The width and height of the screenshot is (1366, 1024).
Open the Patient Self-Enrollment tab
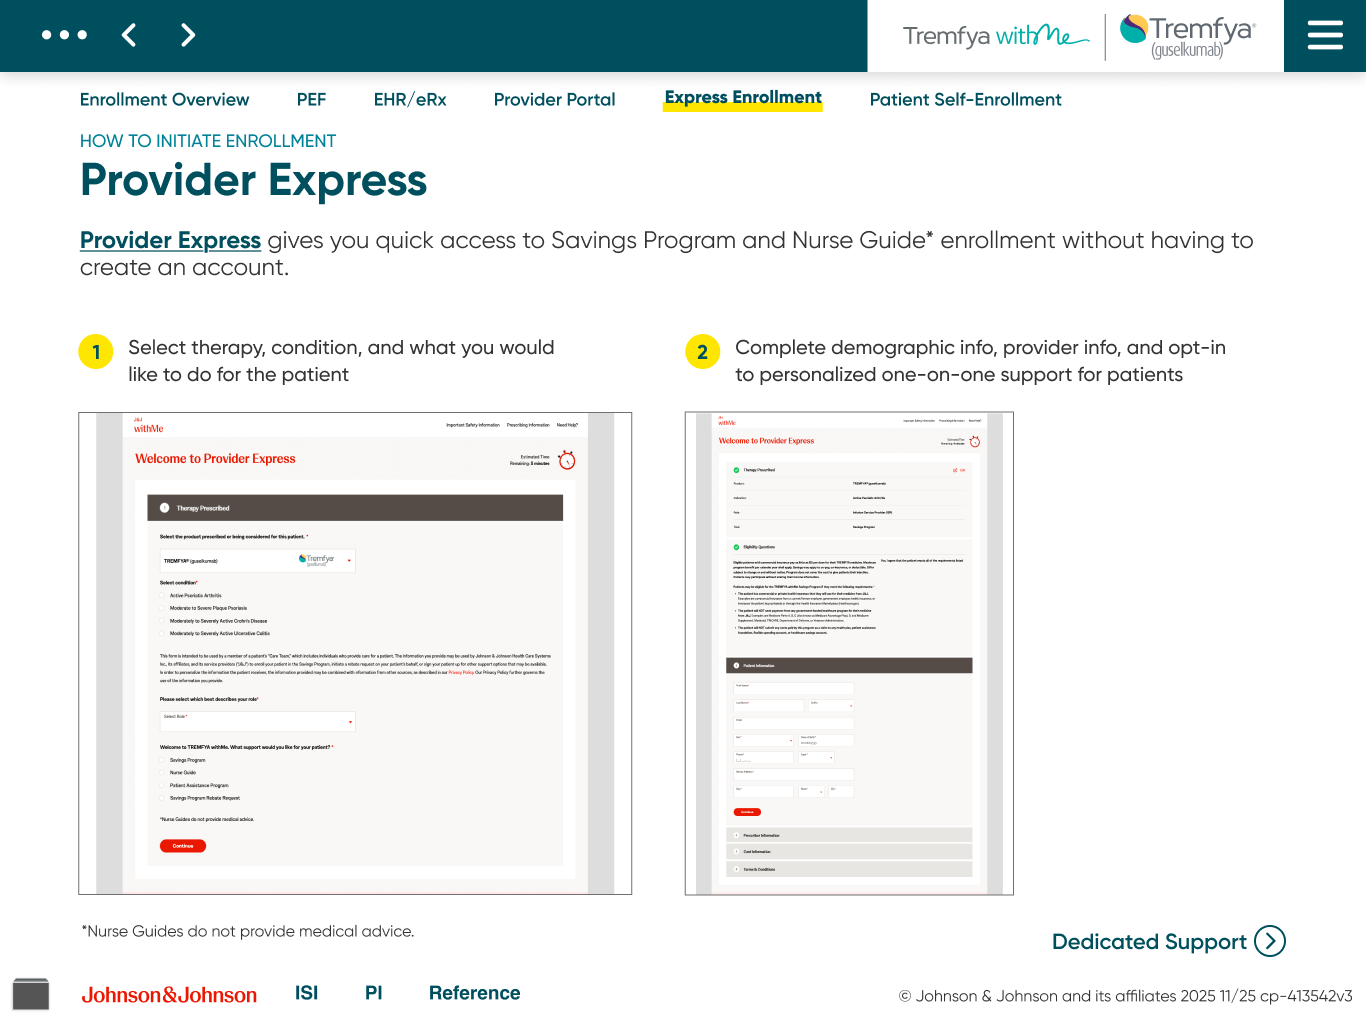click(965, 100)
